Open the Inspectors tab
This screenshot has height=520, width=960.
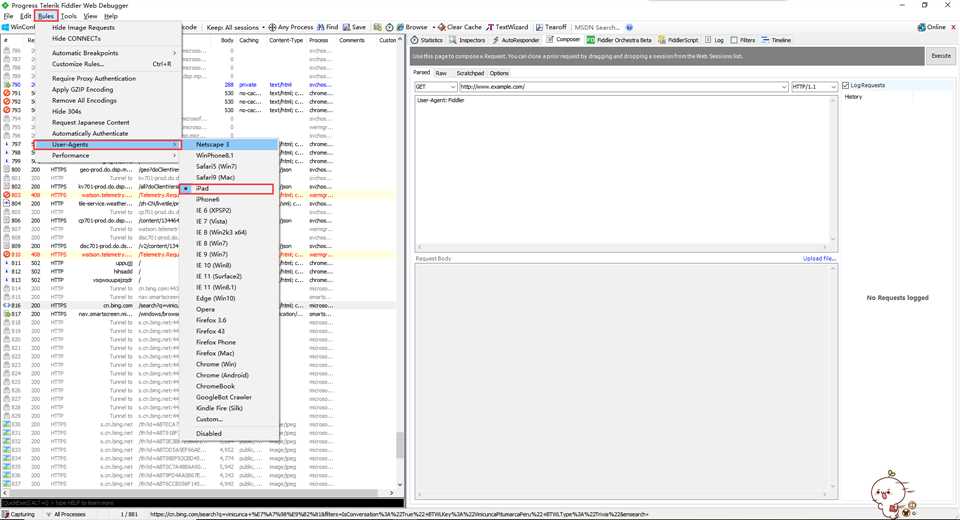[467, 40]
